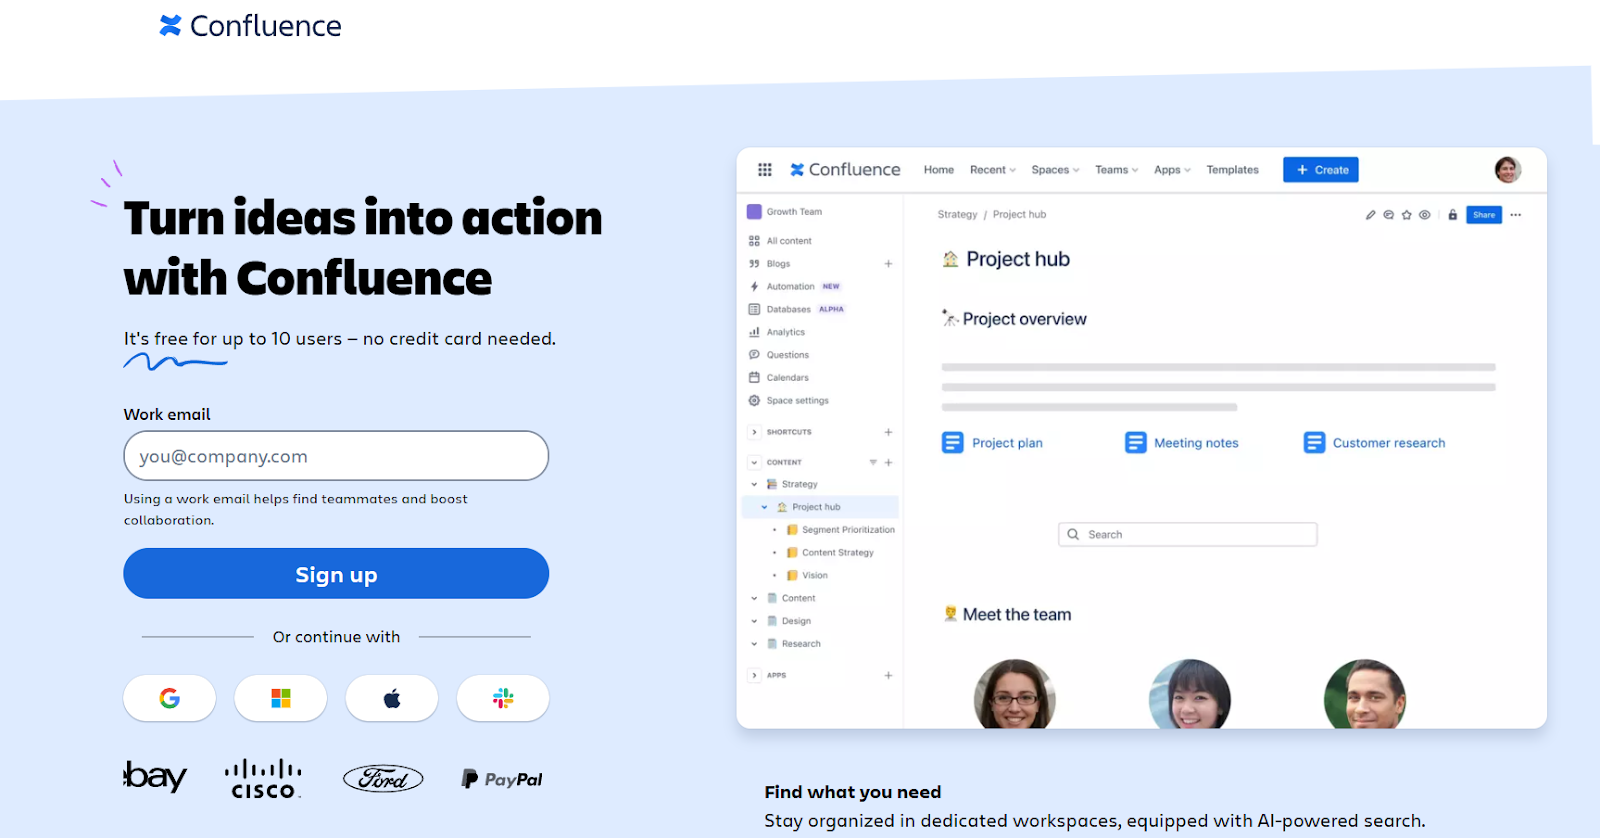
Task: Click the page Search field
Action: point(1188,535)
